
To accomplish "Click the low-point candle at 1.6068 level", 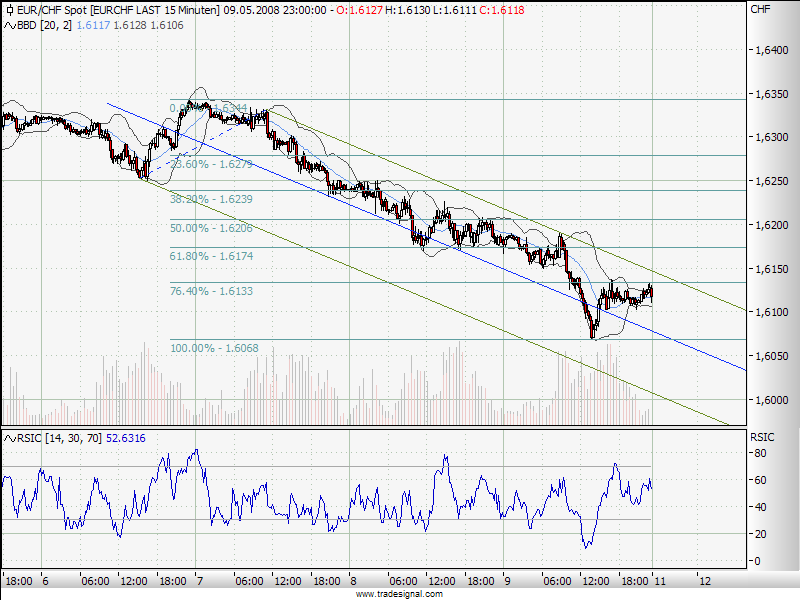I will (592, 332).
